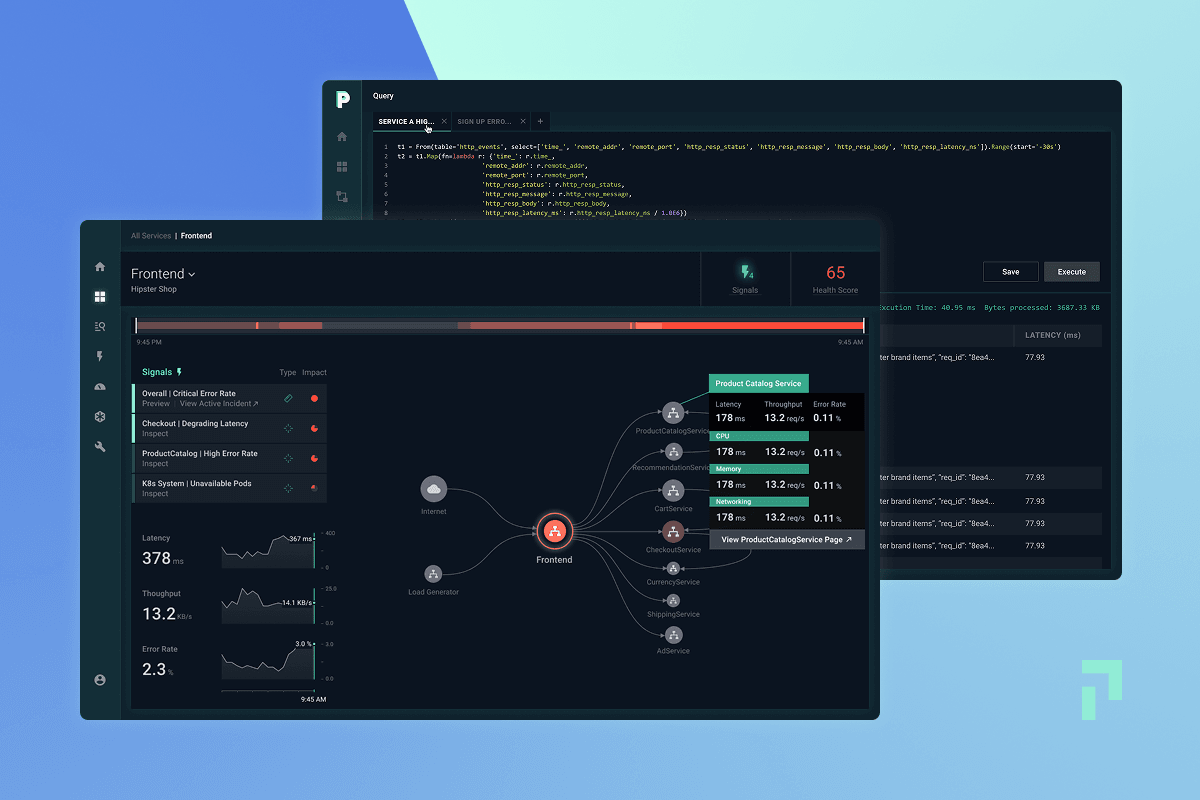Click the user profile icon at sidebar bottom
The width and height of the screenshot is (1200, 800).
pos(99,679)
